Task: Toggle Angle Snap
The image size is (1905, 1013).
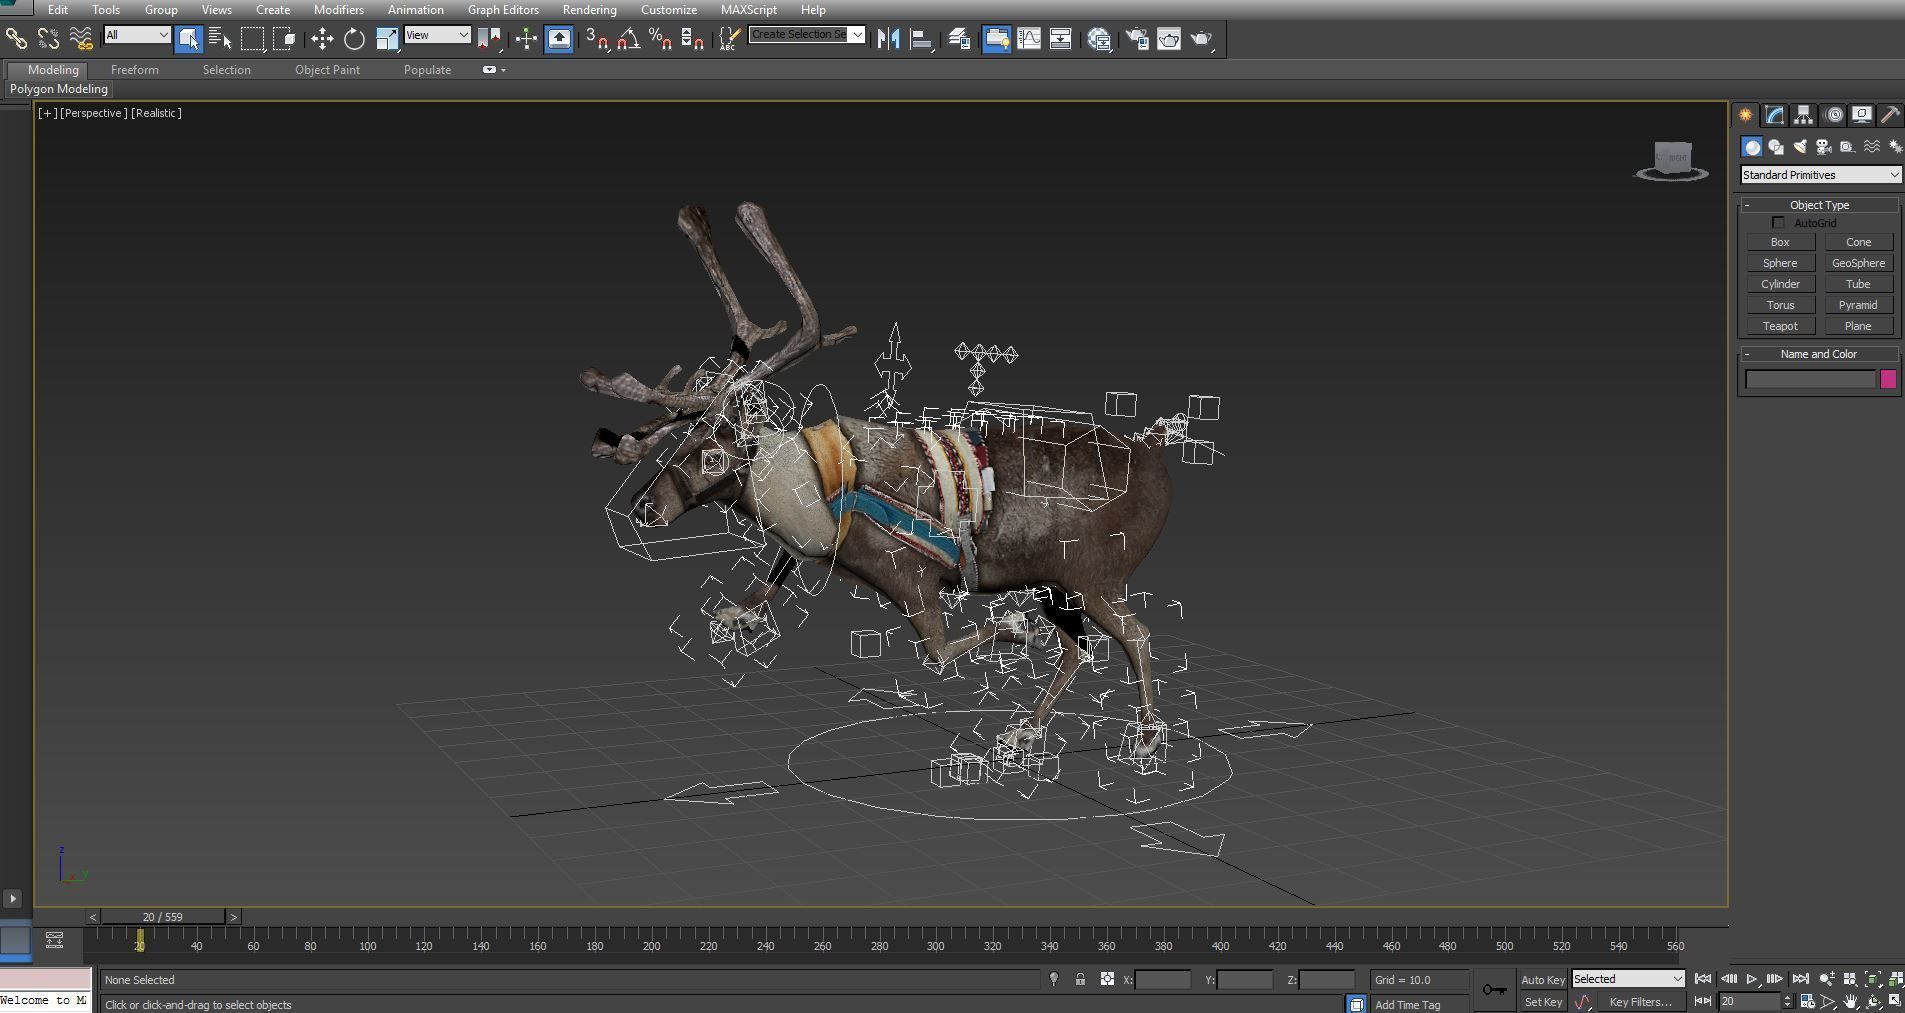Action: pyautogui.click(x=629, y=39)
